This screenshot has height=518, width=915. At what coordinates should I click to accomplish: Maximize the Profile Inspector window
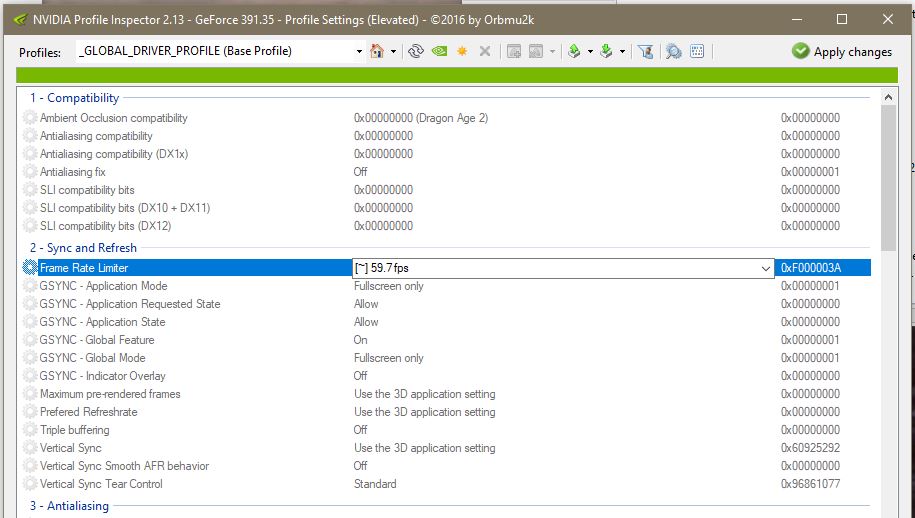(841, 19)
